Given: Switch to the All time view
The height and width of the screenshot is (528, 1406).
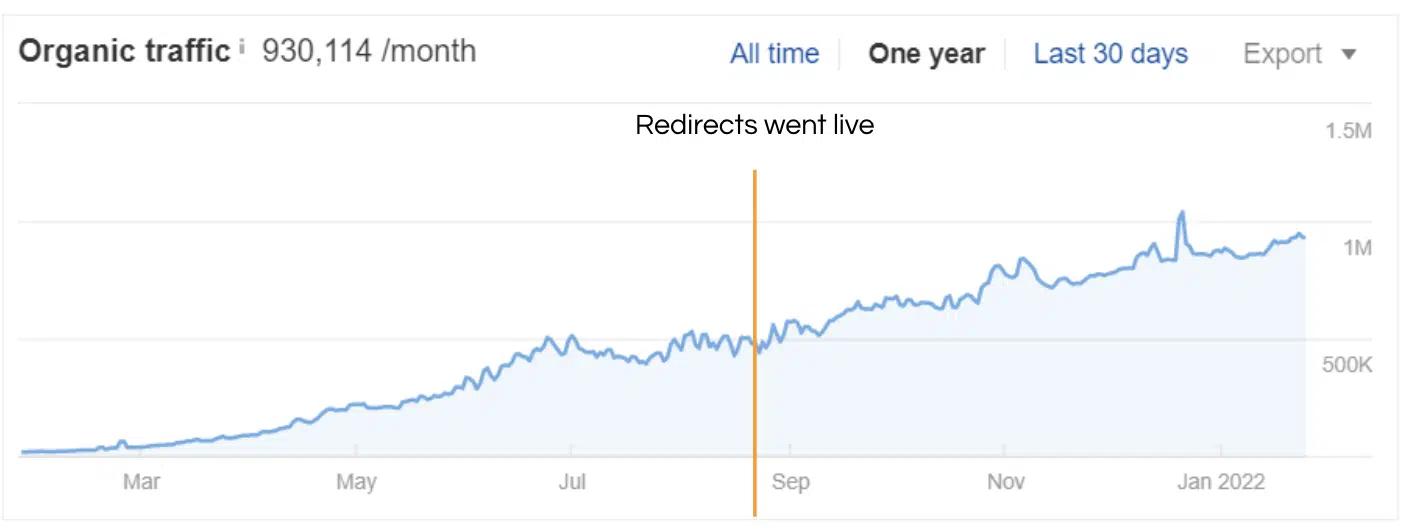Looking at the screenshot, I should [x=774, y=54].
